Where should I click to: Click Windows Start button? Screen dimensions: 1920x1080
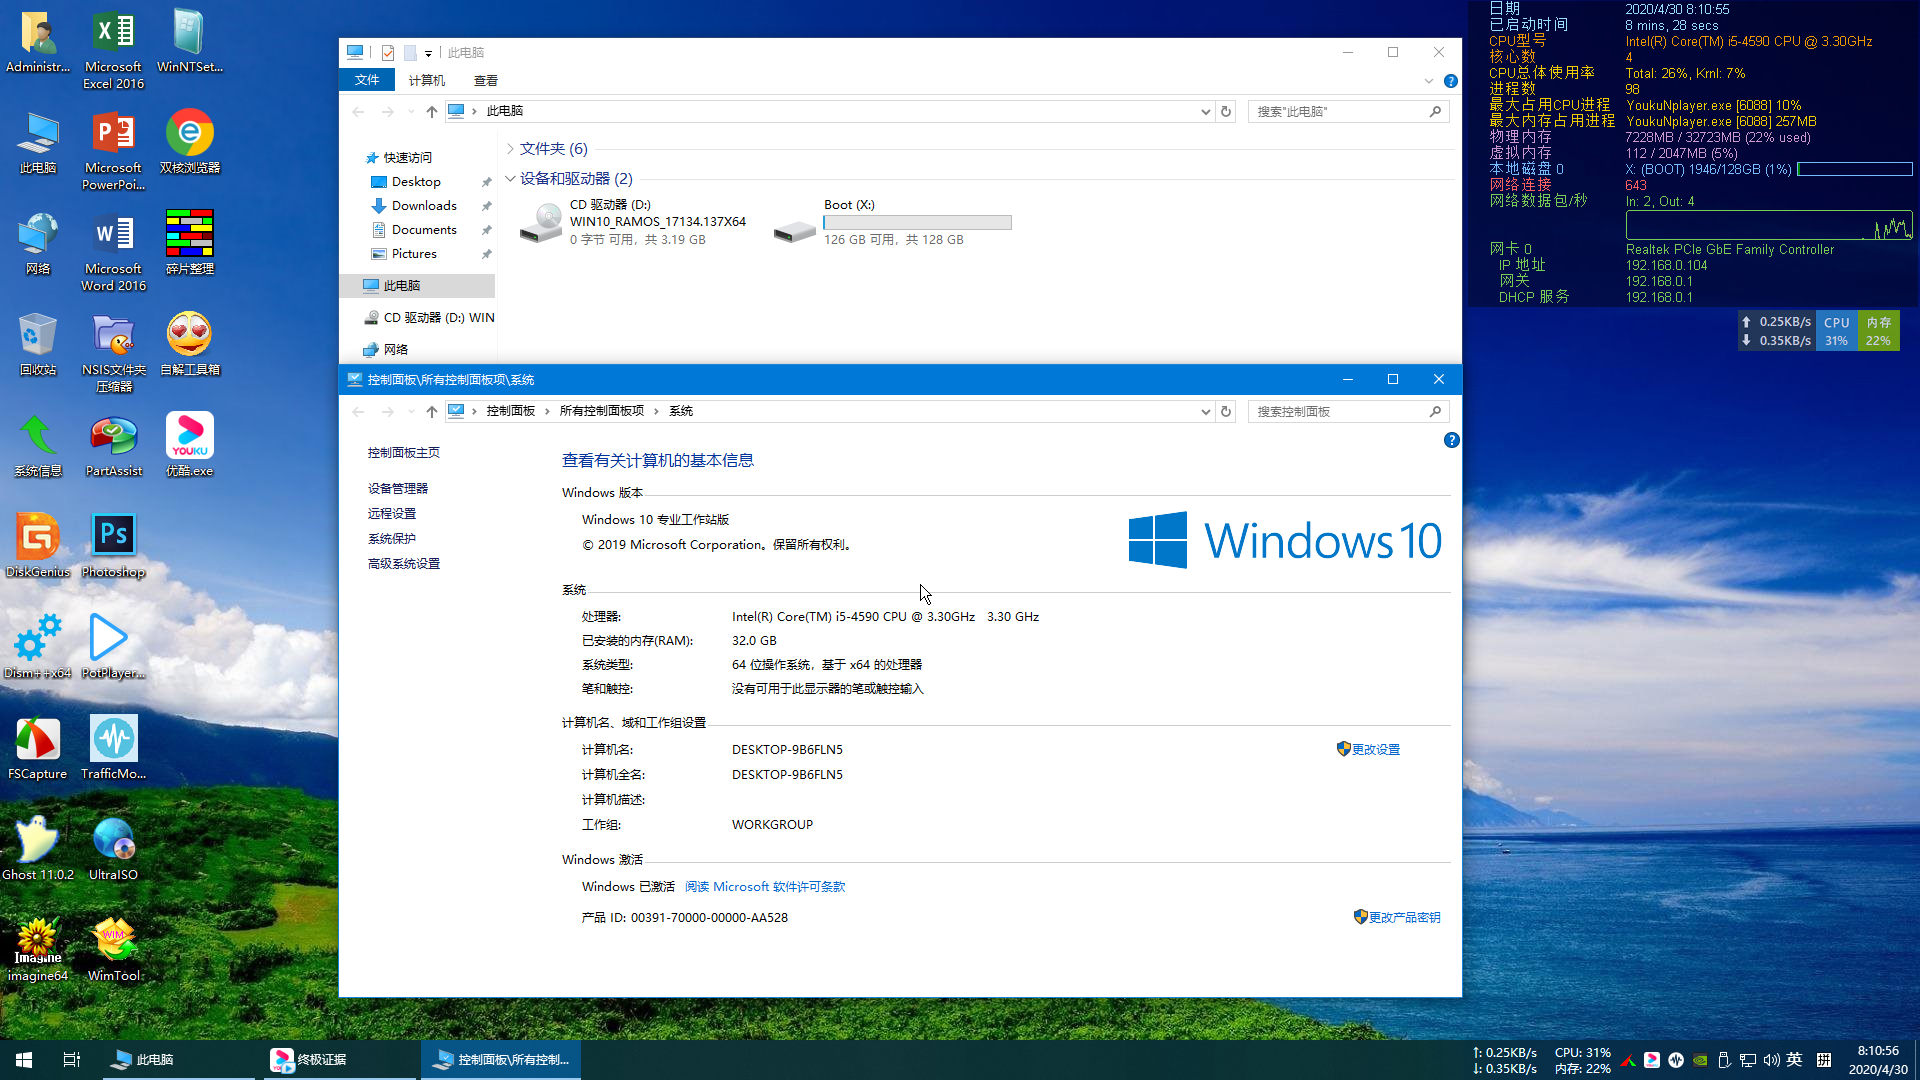point(24,1059)
